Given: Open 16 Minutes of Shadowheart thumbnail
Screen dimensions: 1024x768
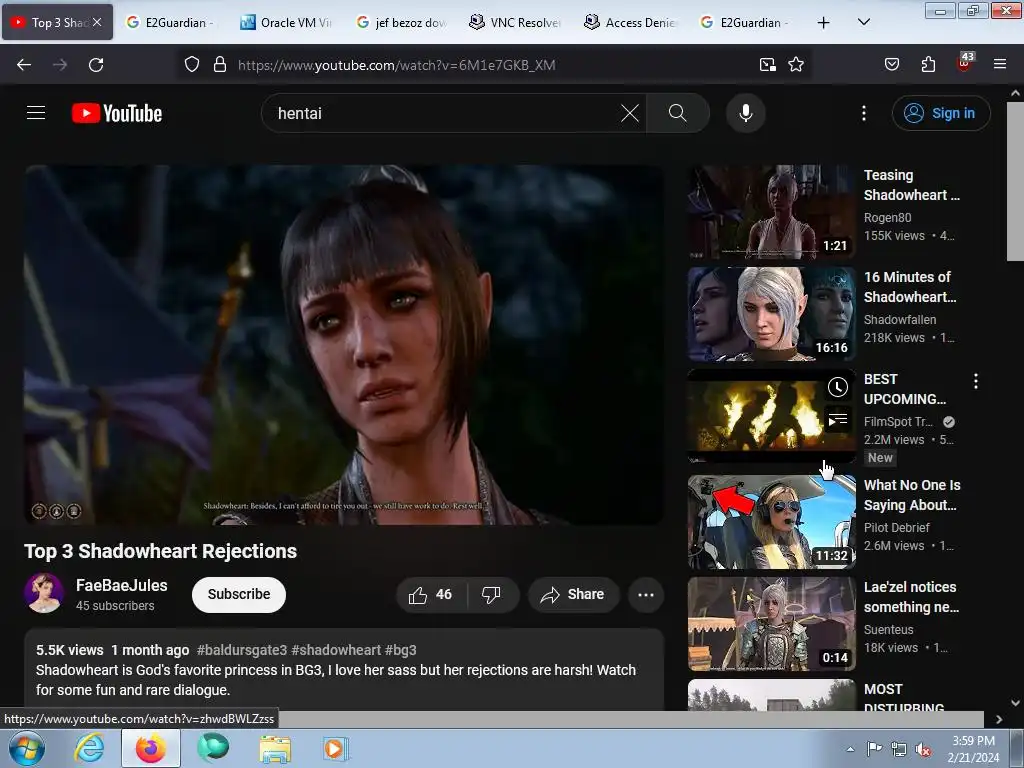Looking at the screenshot, I should click(x=771, y=313).
